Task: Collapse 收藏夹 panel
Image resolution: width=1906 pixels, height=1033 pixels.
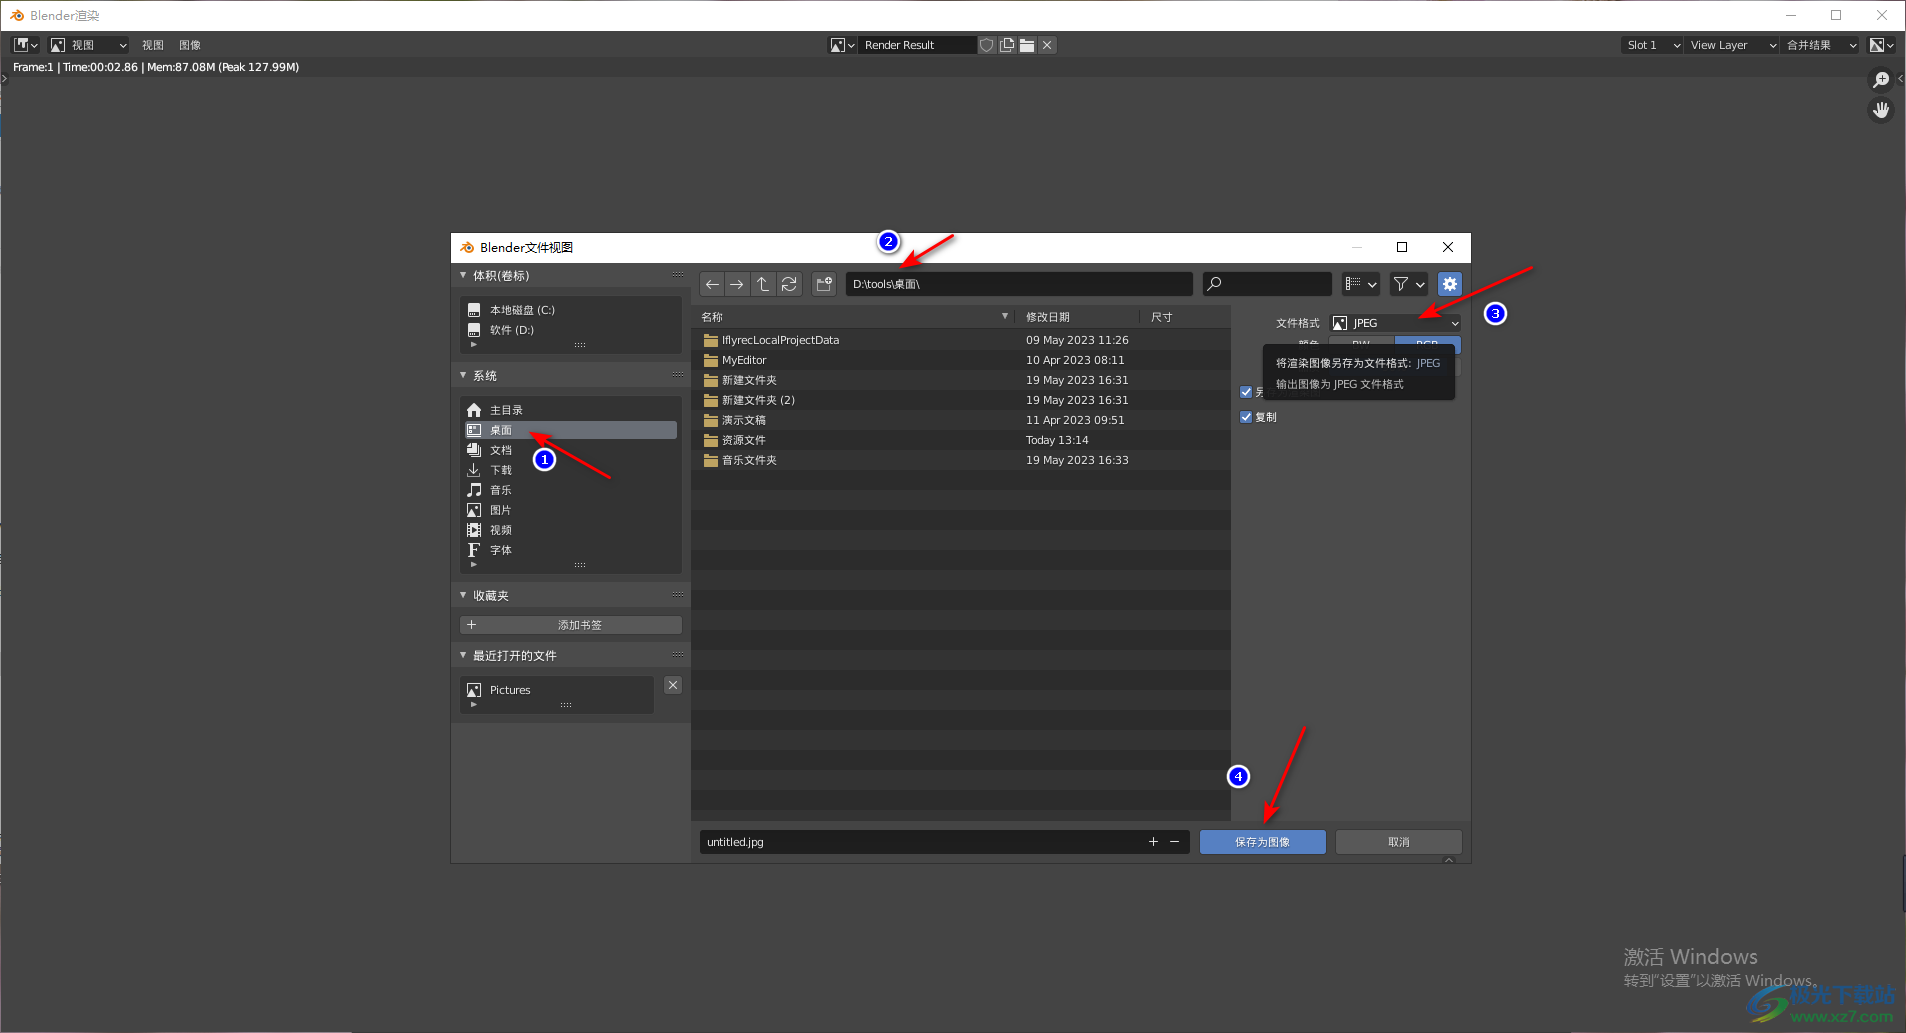Action: (x=463, y=595)
